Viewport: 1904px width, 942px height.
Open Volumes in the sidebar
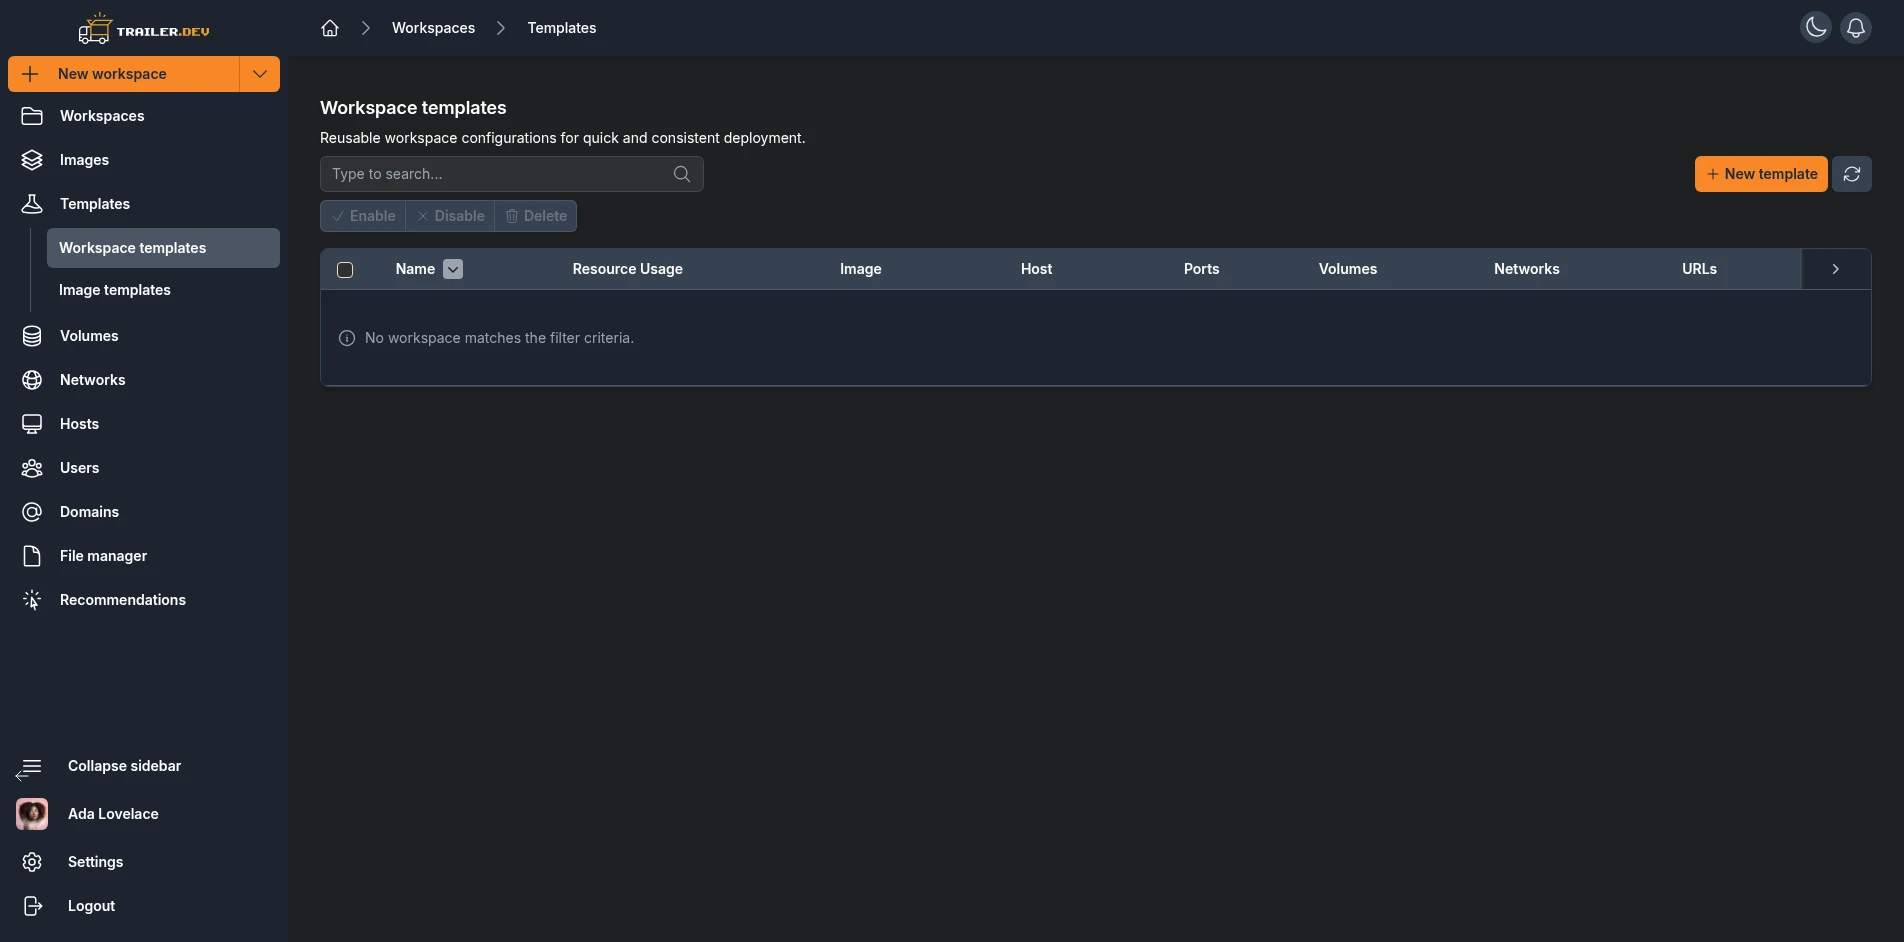pyautogui.click(x=144, y=336)
